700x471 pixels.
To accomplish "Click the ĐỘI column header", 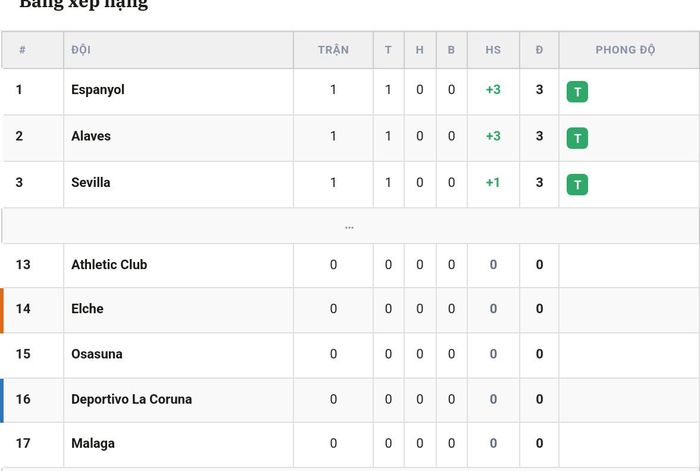I will 81,50.
